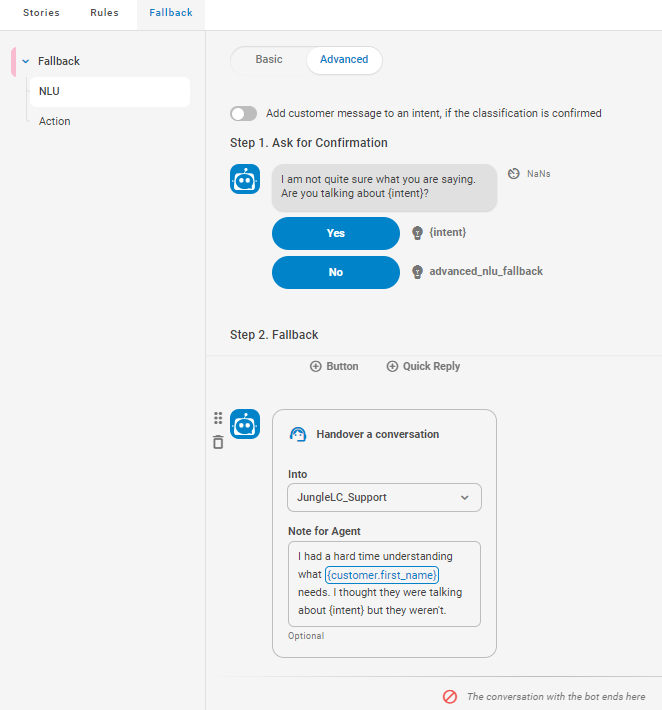Click the Optional hint under note field
The image size is (662, 710).
pos(306,636)
